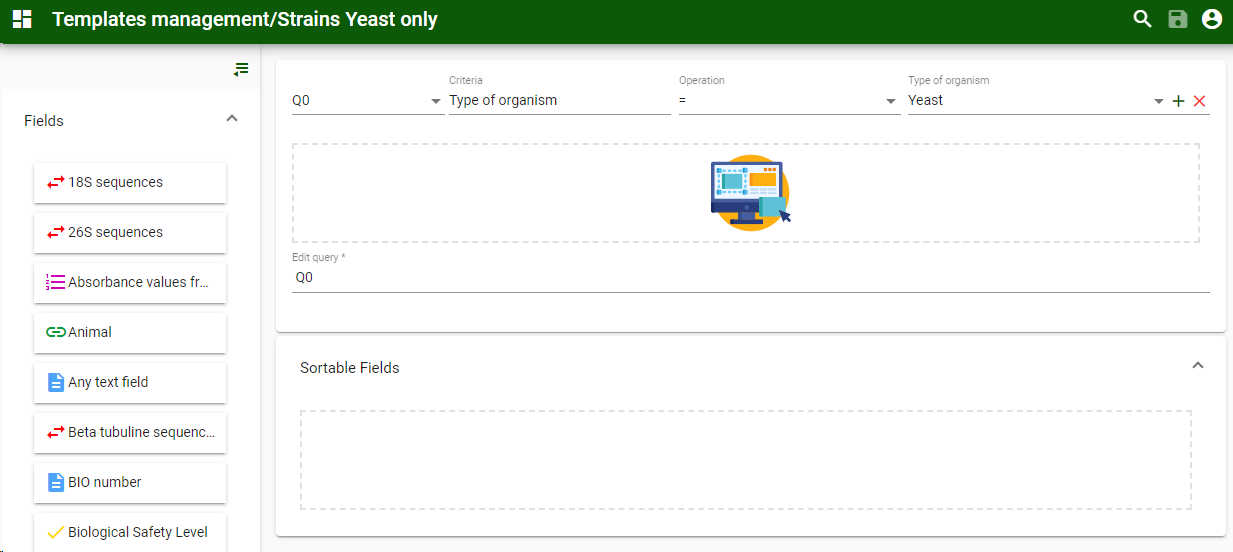Collapse the Sortable Fields section

pos(1197,366)
